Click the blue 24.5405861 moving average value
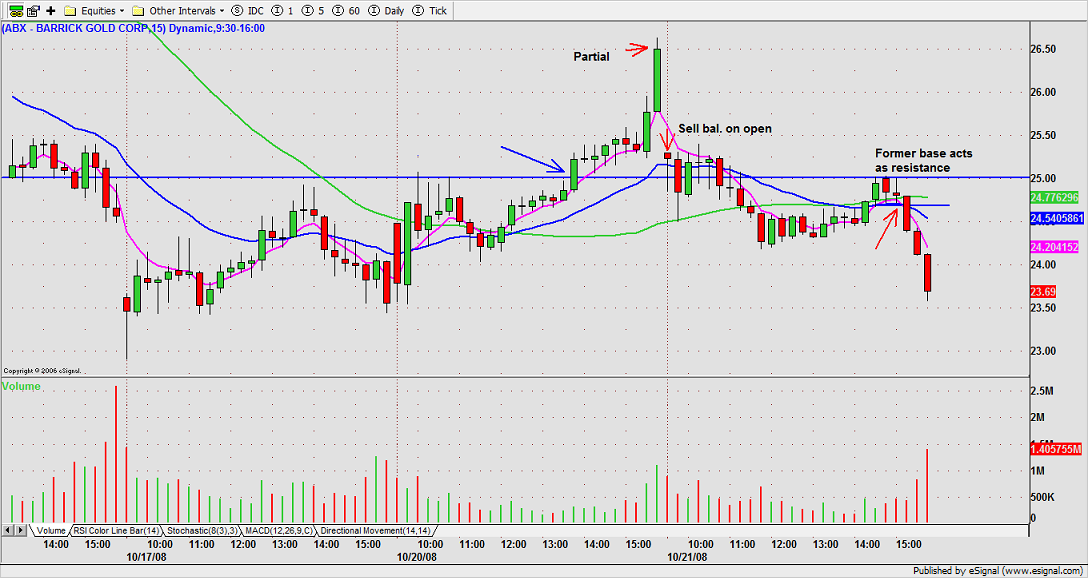1088x578 pixels. pyautogui.click(x=1057, y=217)
